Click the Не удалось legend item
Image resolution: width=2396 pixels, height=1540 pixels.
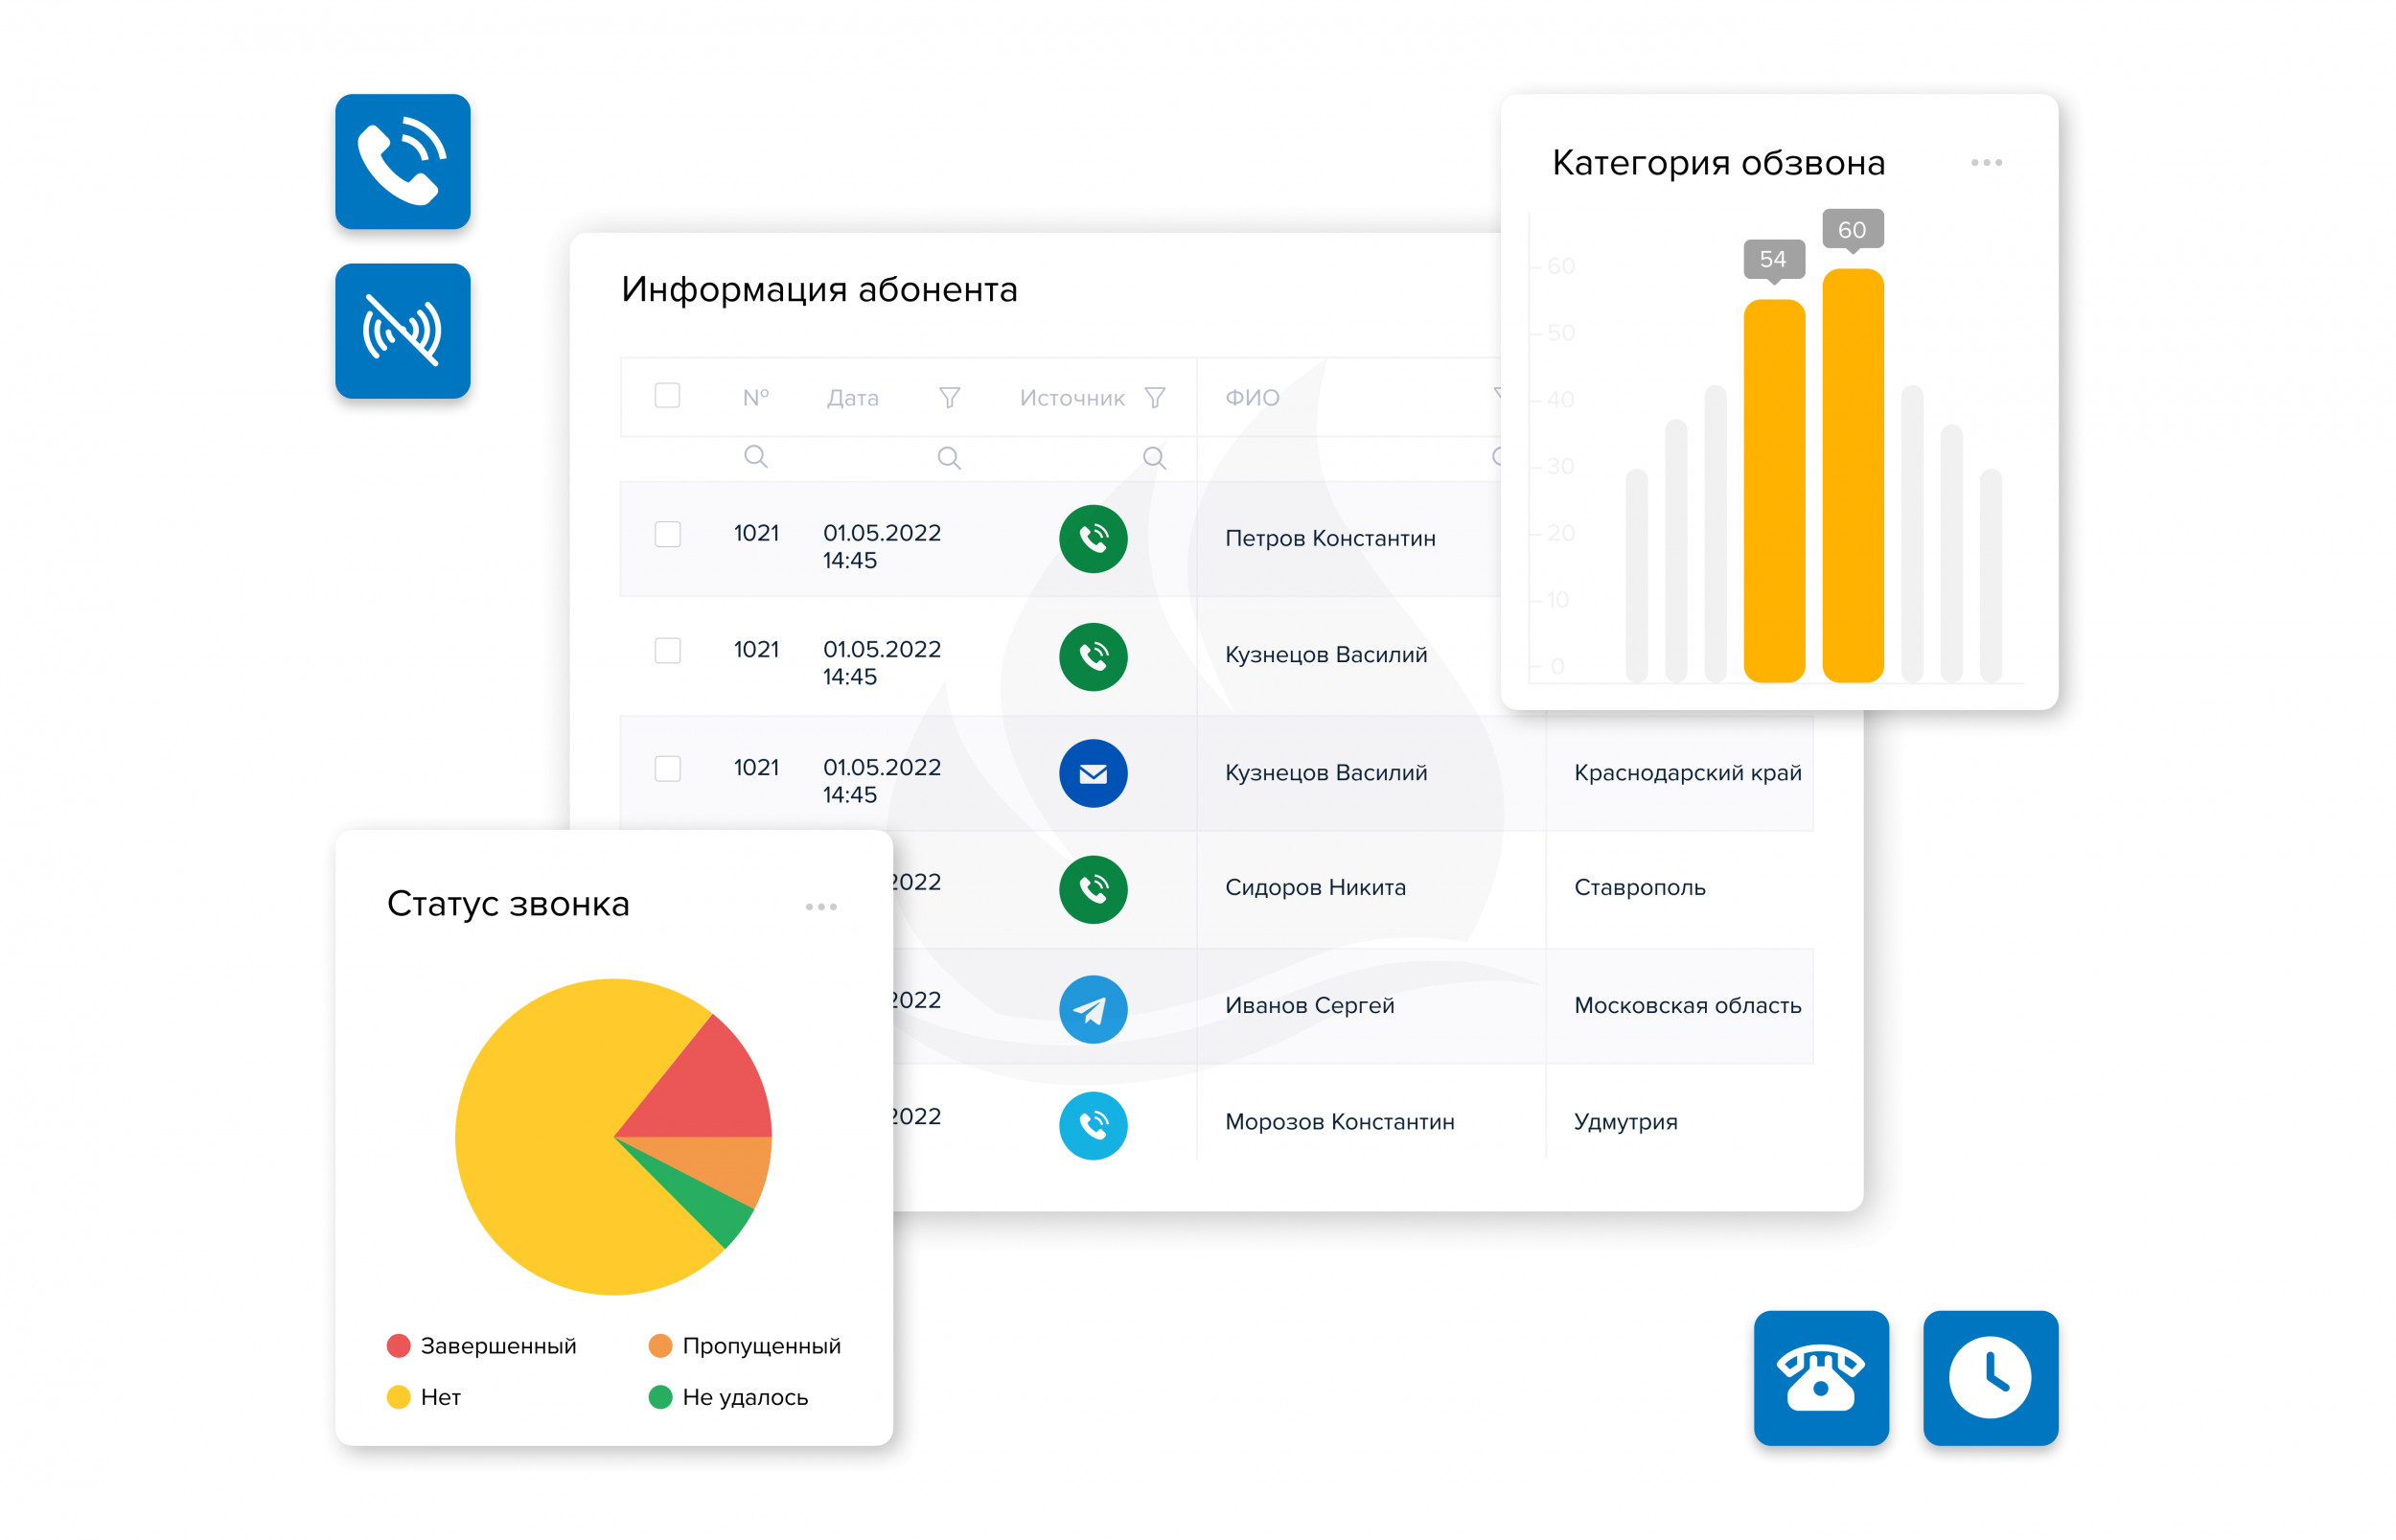coord(727,1396)
